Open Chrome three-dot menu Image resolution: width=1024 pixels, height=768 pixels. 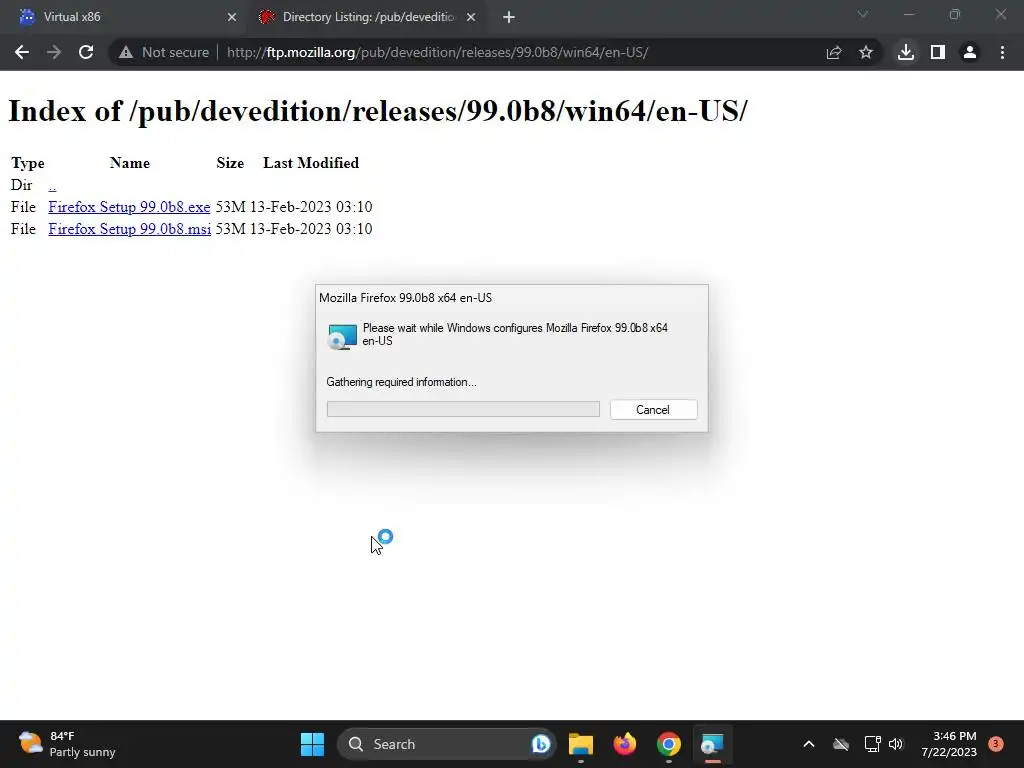pos(1002,52)
